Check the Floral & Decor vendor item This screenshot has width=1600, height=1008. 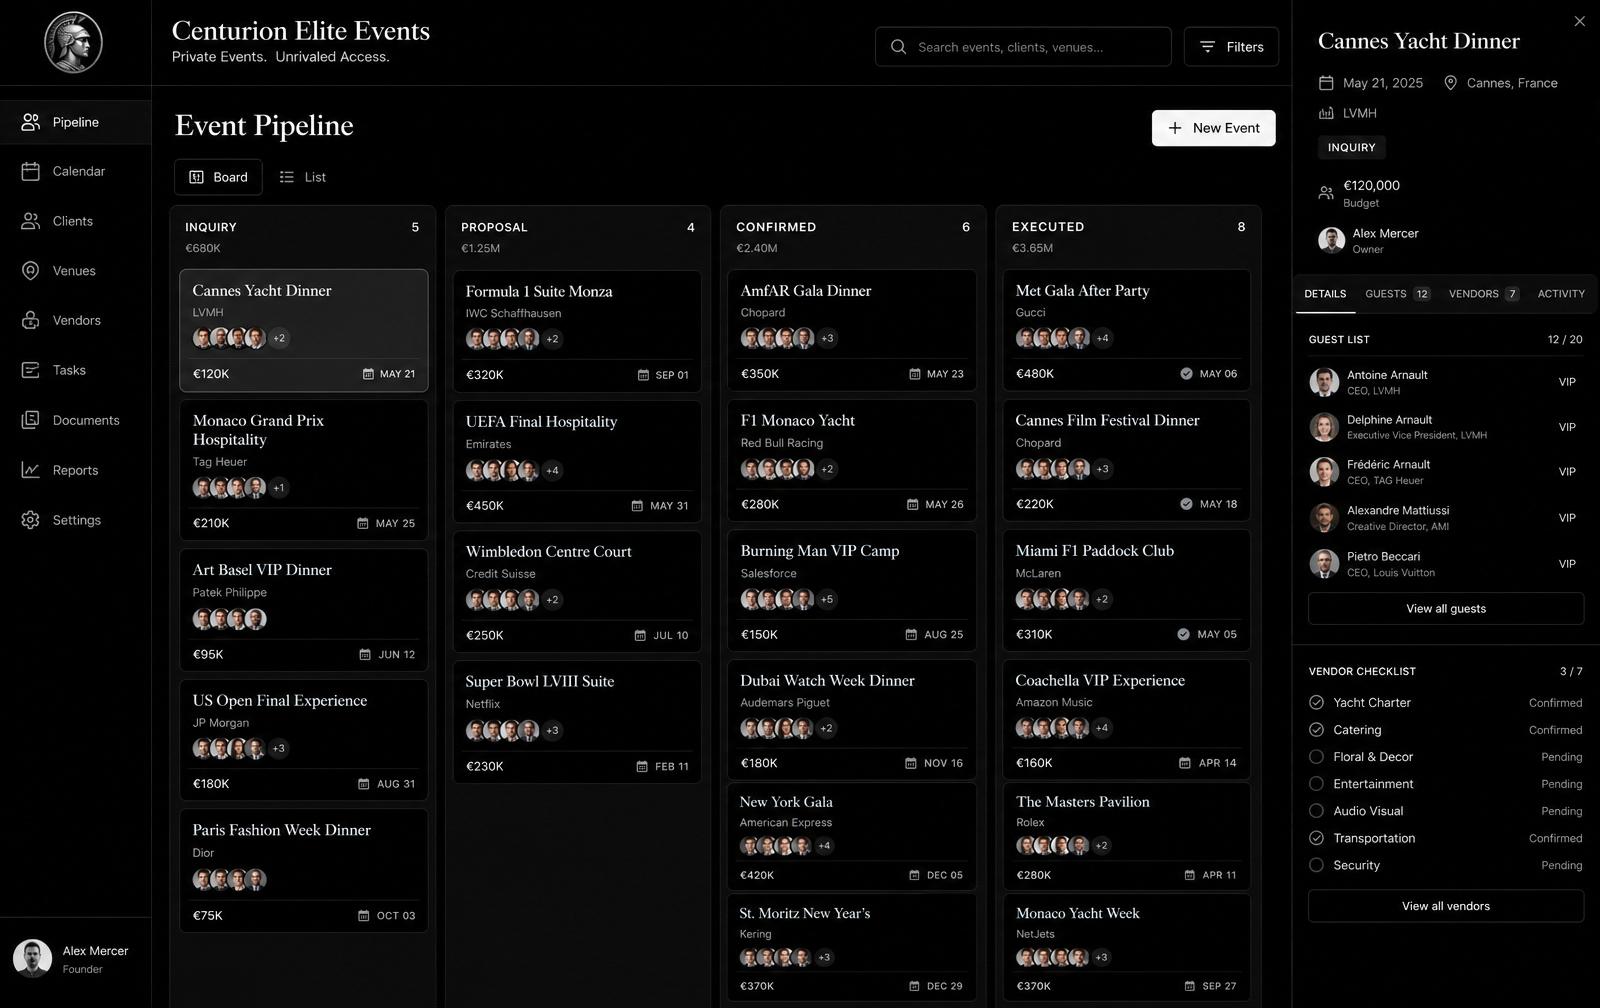pyautogui.click(x=1316, y=757)
